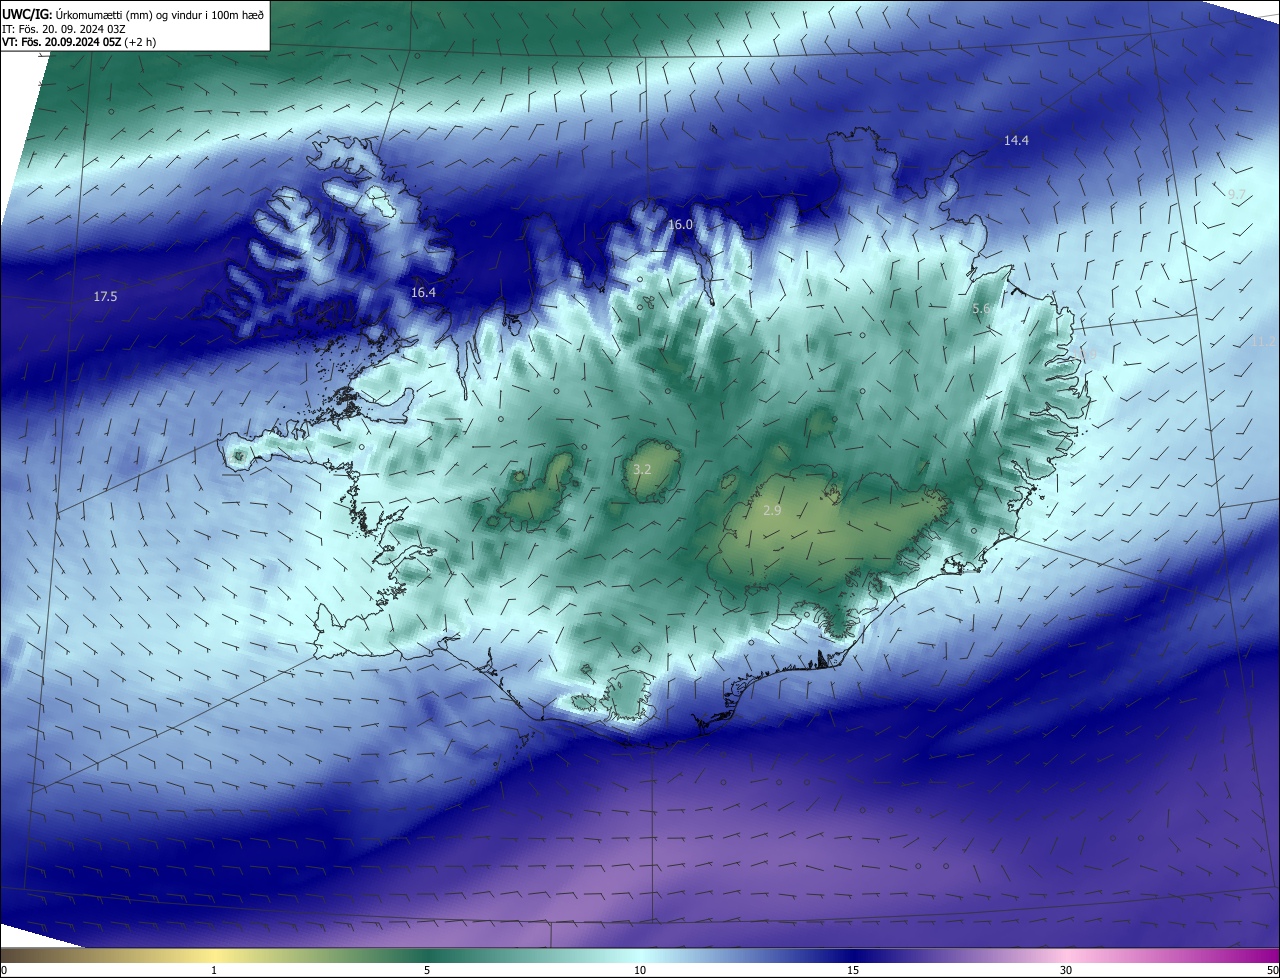Click the 1 tick on the color scale

click(214, 970)
